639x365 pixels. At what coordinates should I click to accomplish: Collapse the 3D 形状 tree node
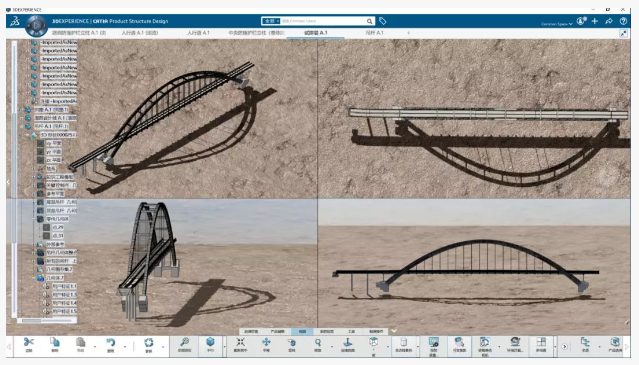click(28, 135)
